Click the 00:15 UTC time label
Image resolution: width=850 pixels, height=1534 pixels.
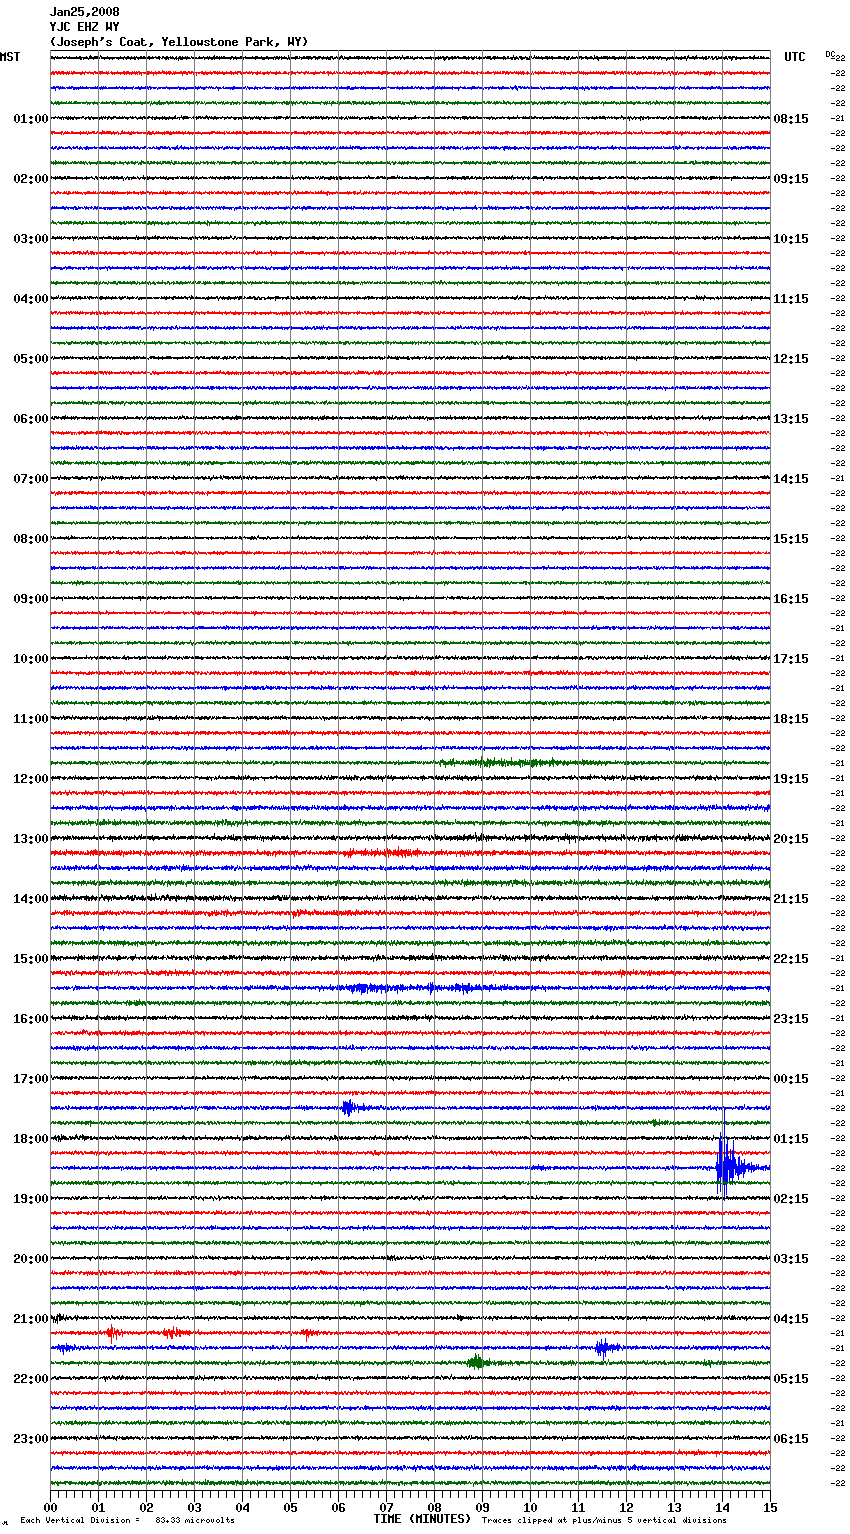coord(791,1079)
